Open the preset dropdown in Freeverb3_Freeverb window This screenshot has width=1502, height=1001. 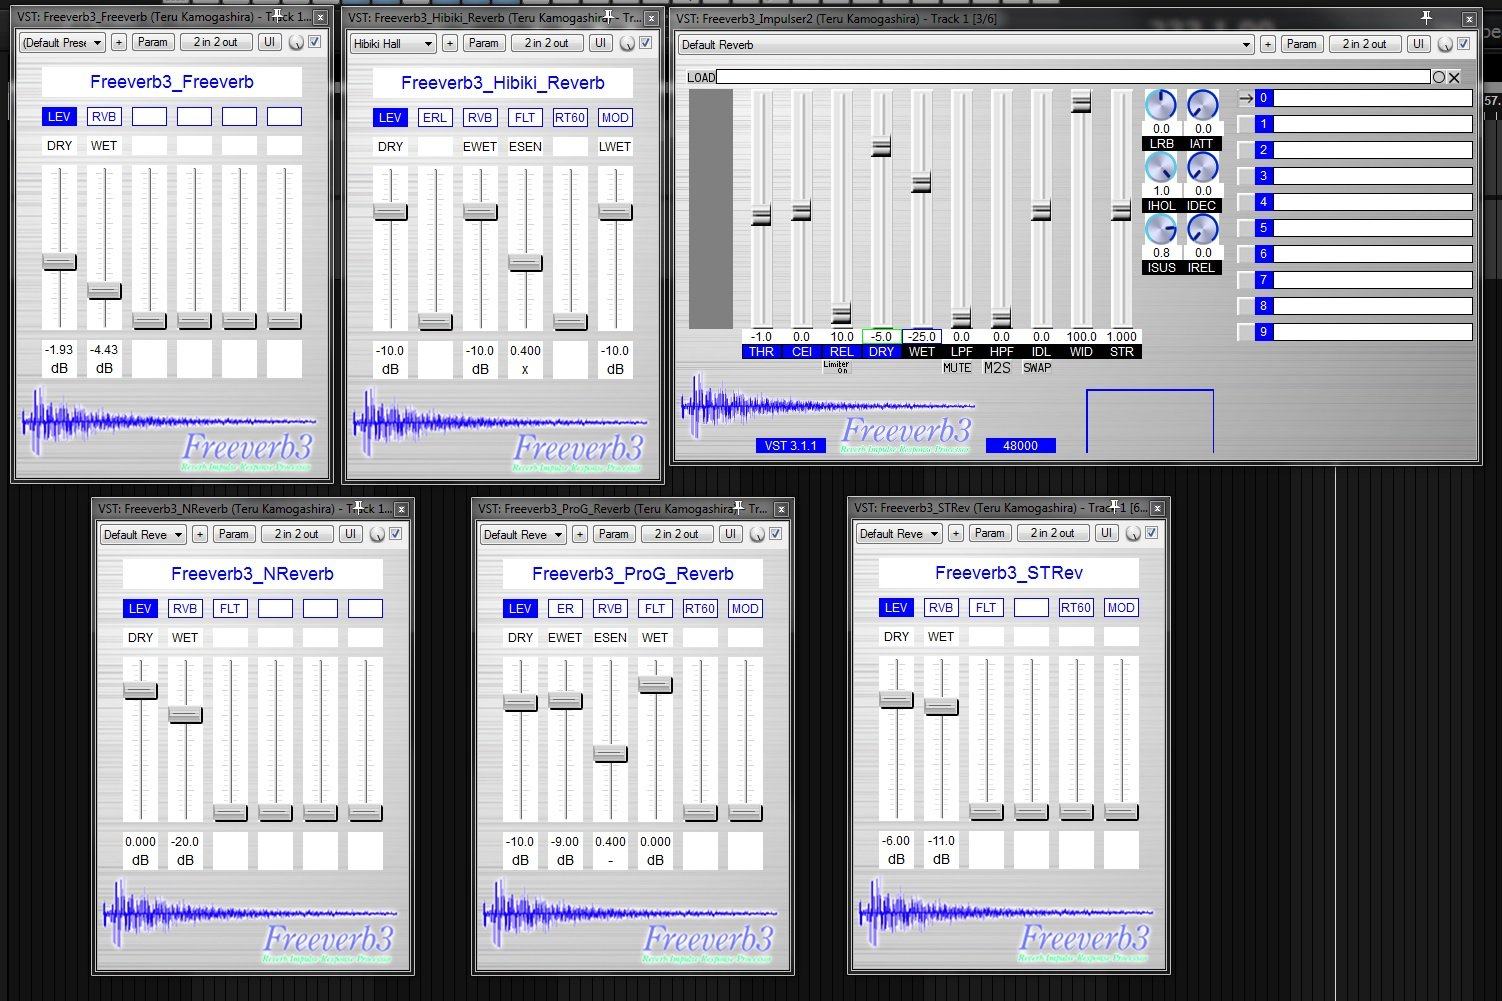(x=62, y=42)
